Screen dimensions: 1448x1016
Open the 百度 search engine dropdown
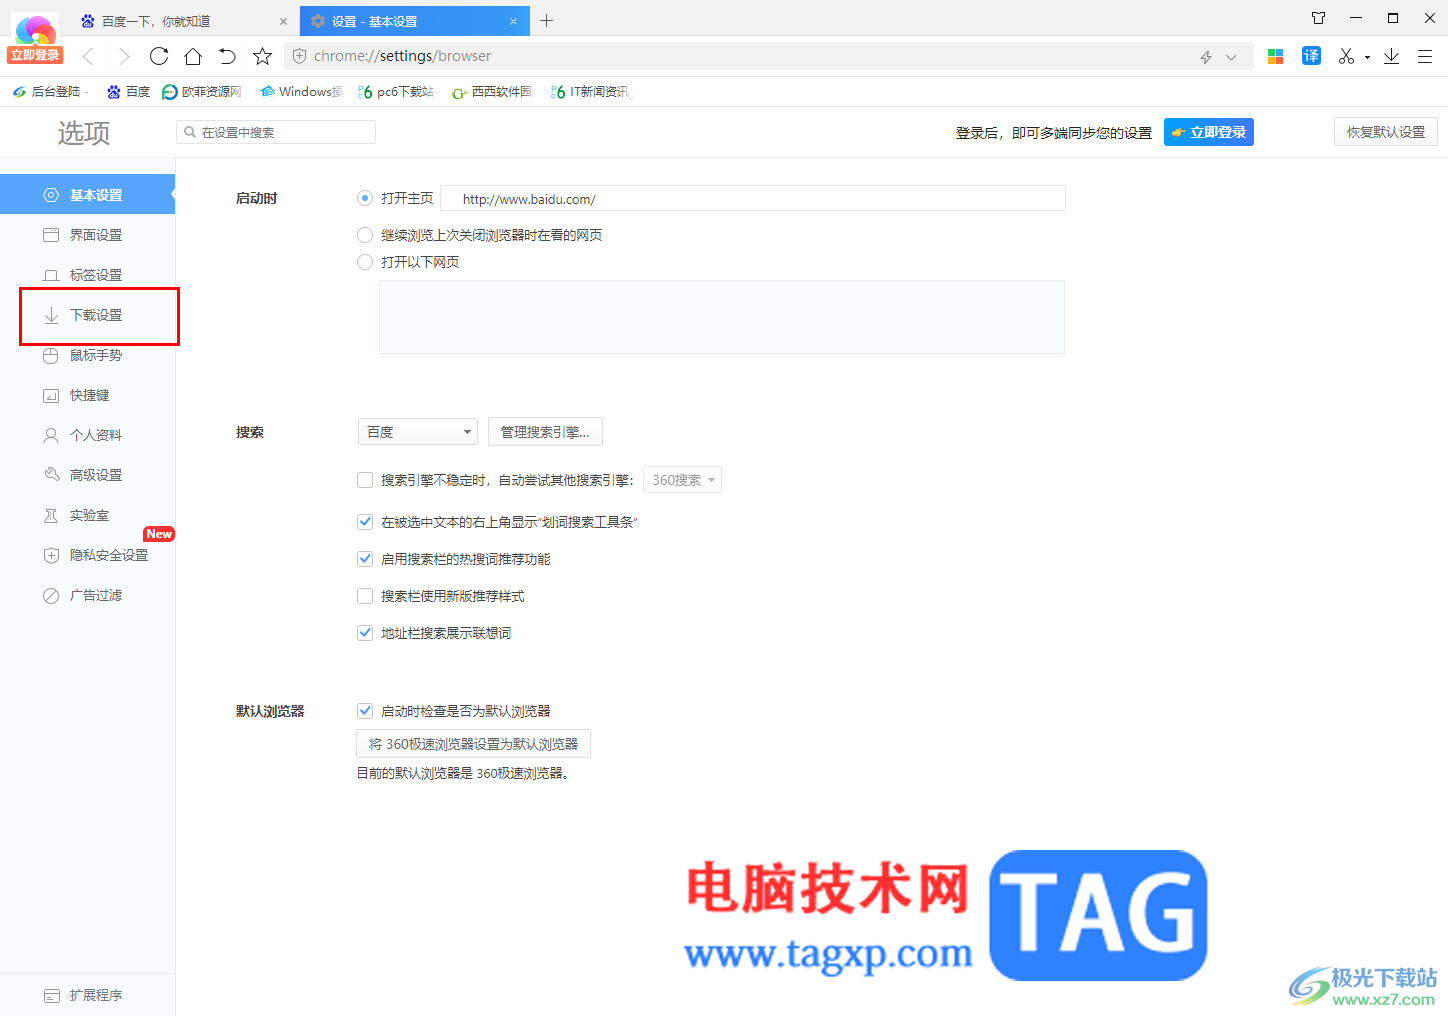click(418, 432)
